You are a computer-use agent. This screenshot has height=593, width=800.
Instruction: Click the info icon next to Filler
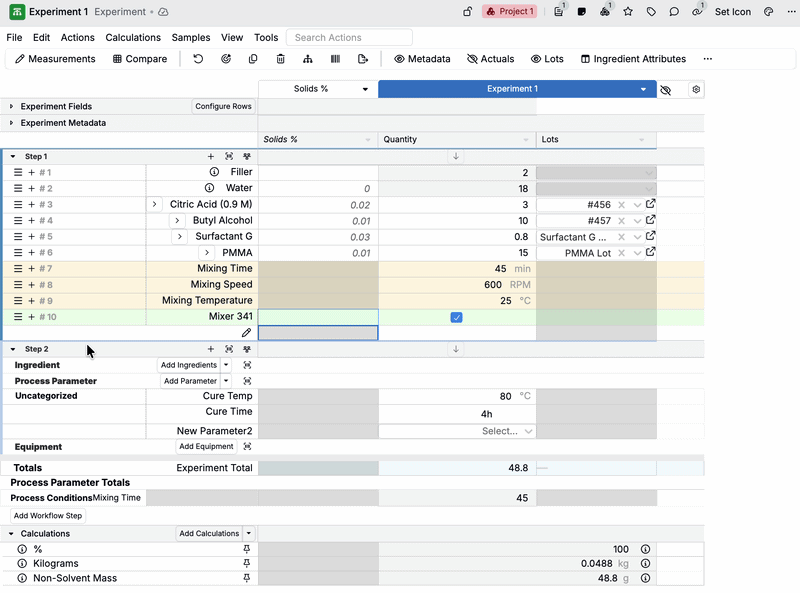pyautogui.click(x=211, y=172)
